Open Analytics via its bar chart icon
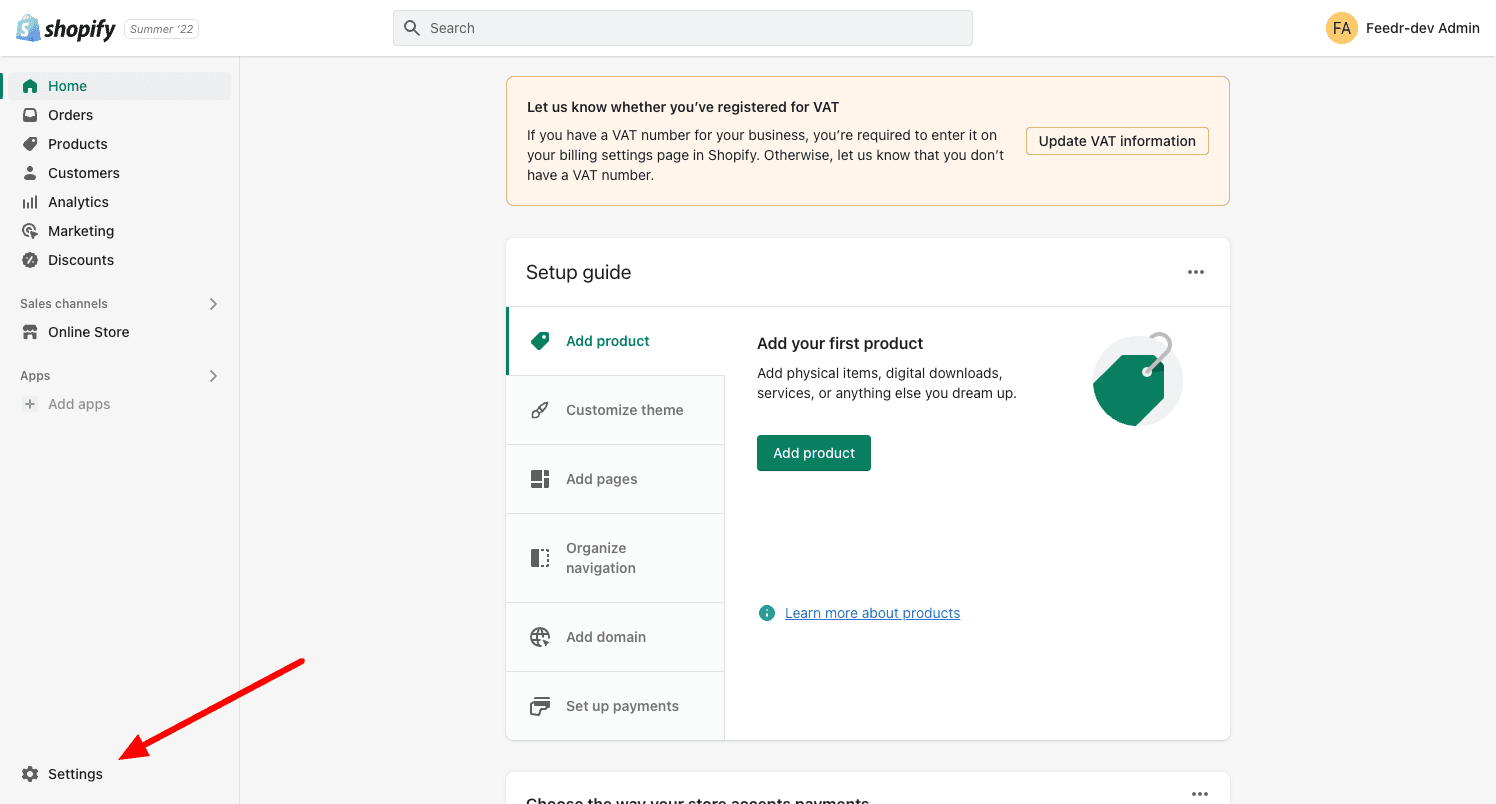Image resolution: width=1496 pixels, height=804 pixels. 30,202
